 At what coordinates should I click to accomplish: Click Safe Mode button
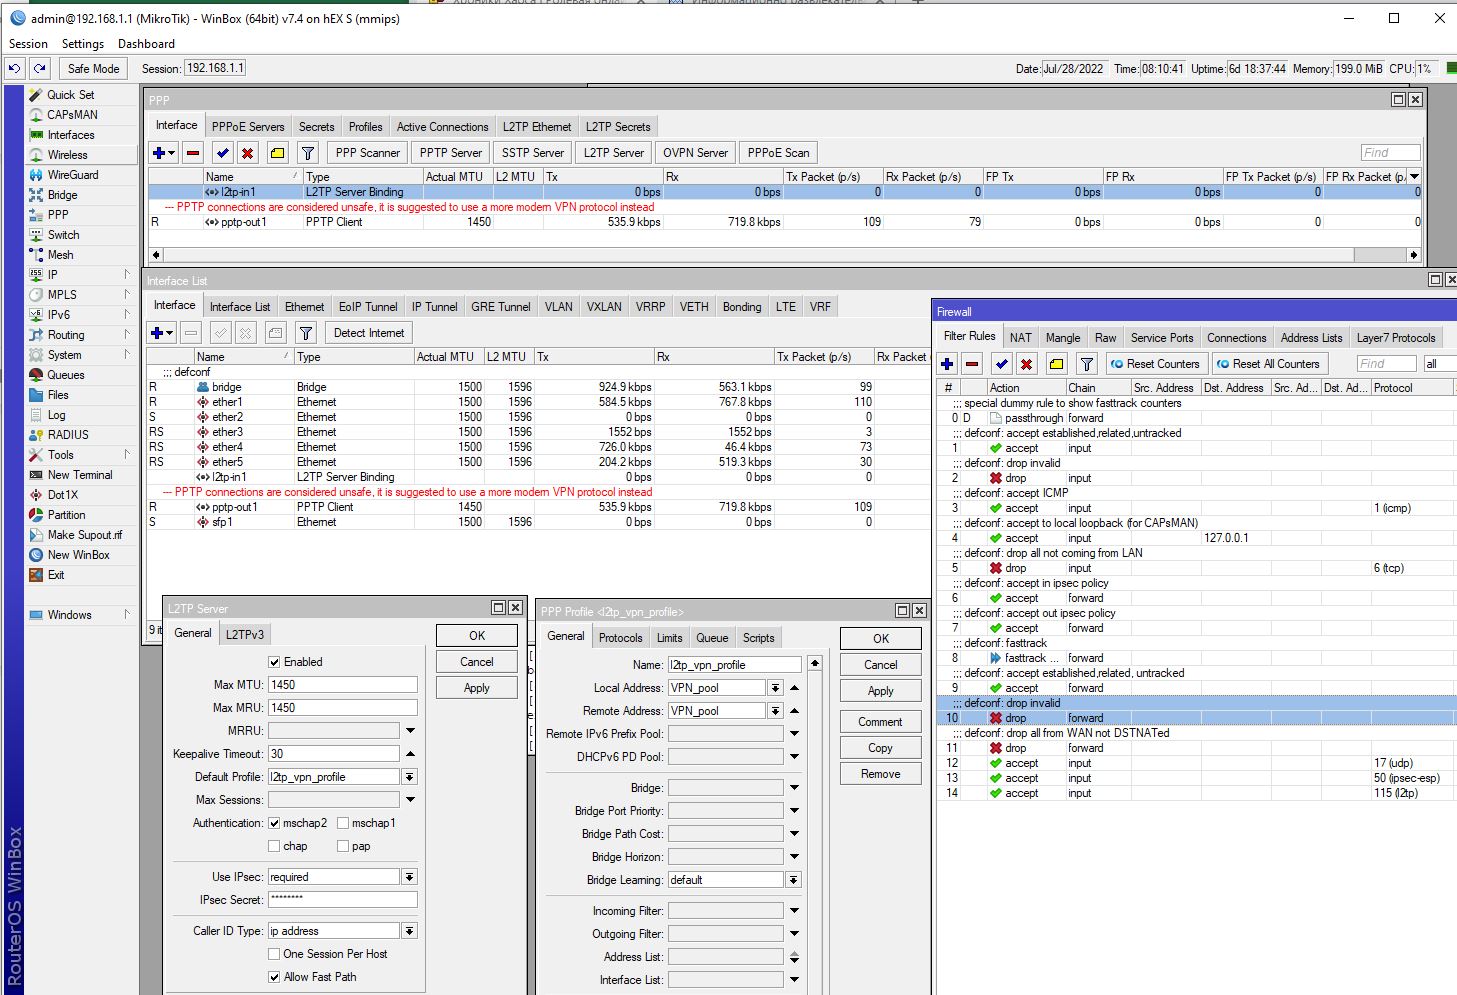93,69
